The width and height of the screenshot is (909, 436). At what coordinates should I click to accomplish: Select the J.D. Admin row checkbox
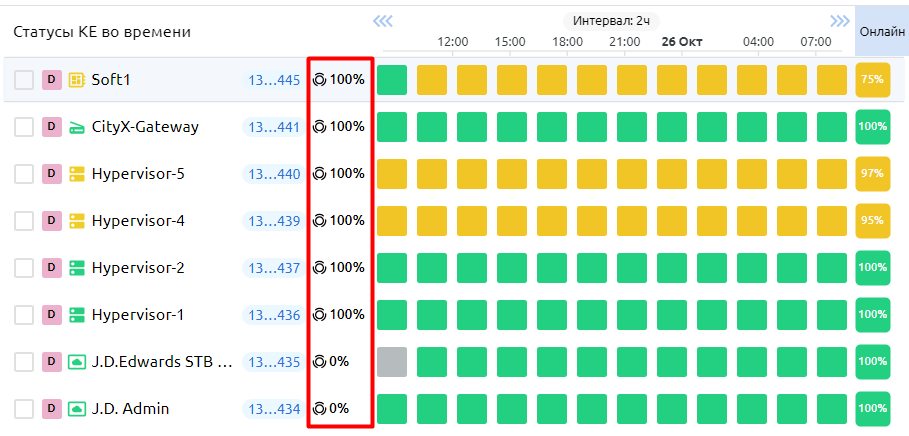click(x=24, y=409)
